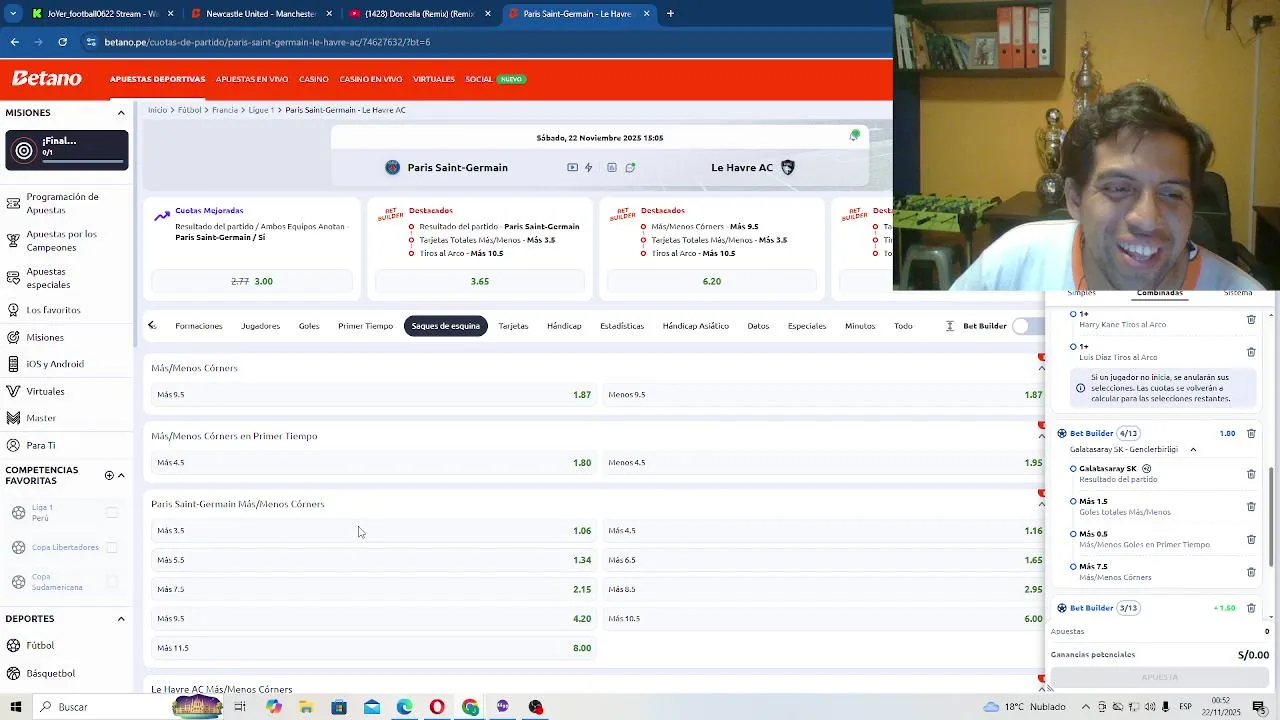The width and height of the screenshot is (1280, 720).
Task: Delete the Harry Kane Tiros al Arco selection
Action: 1251,320
